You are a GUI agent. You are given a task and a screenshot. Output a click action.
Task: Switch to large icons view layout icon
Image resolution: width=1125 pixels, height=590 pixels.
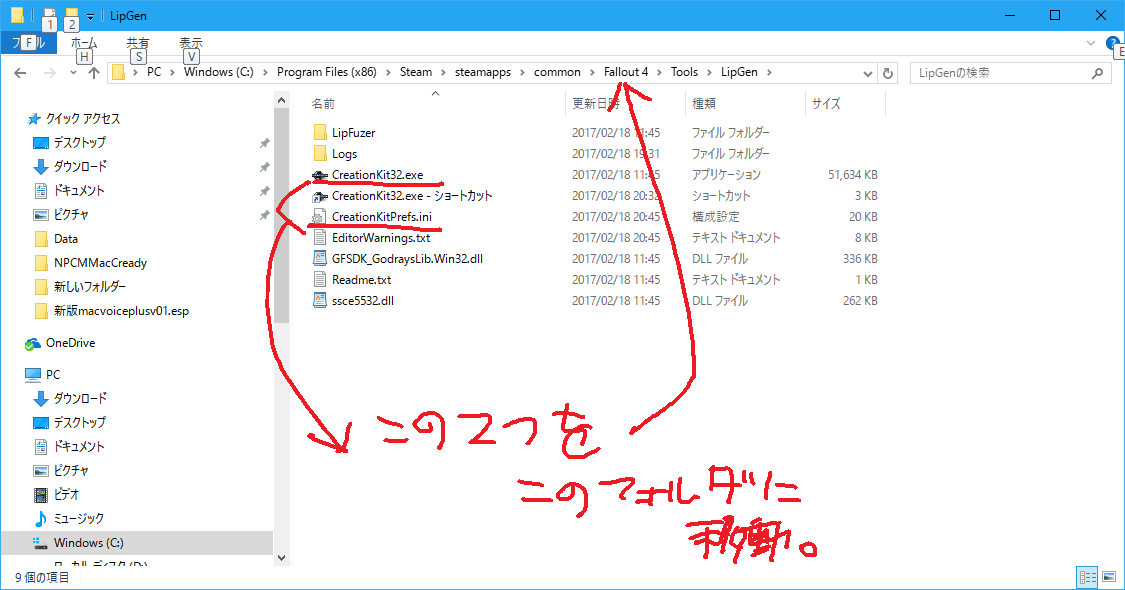[1109, 576]
